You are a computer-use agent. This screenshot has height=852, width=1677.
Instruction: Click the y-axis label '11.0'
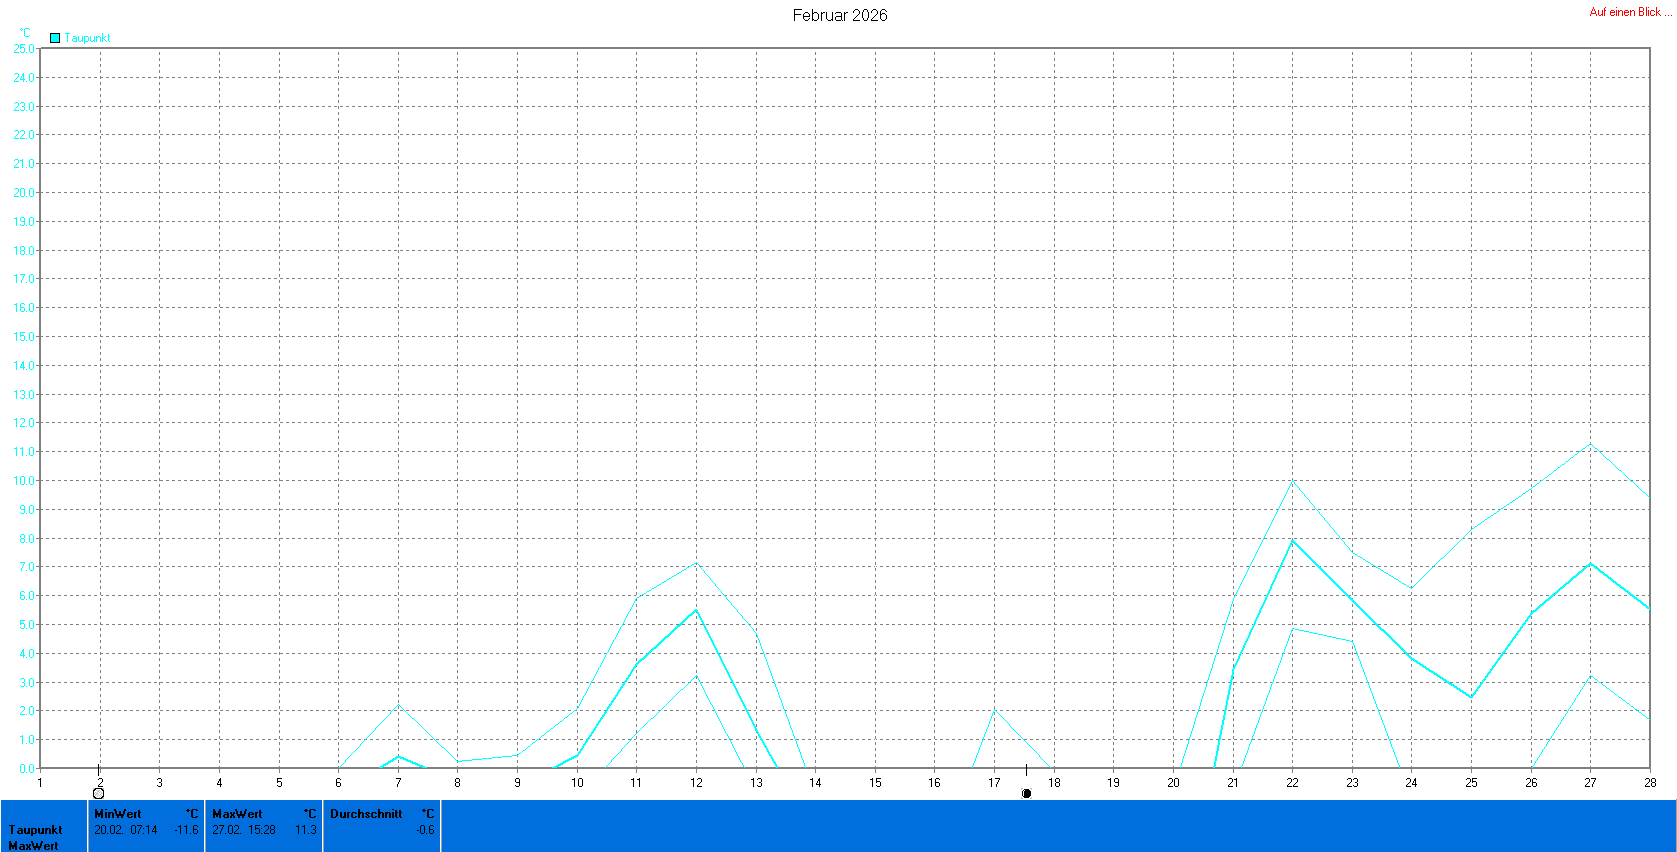(x=24, y=451)
